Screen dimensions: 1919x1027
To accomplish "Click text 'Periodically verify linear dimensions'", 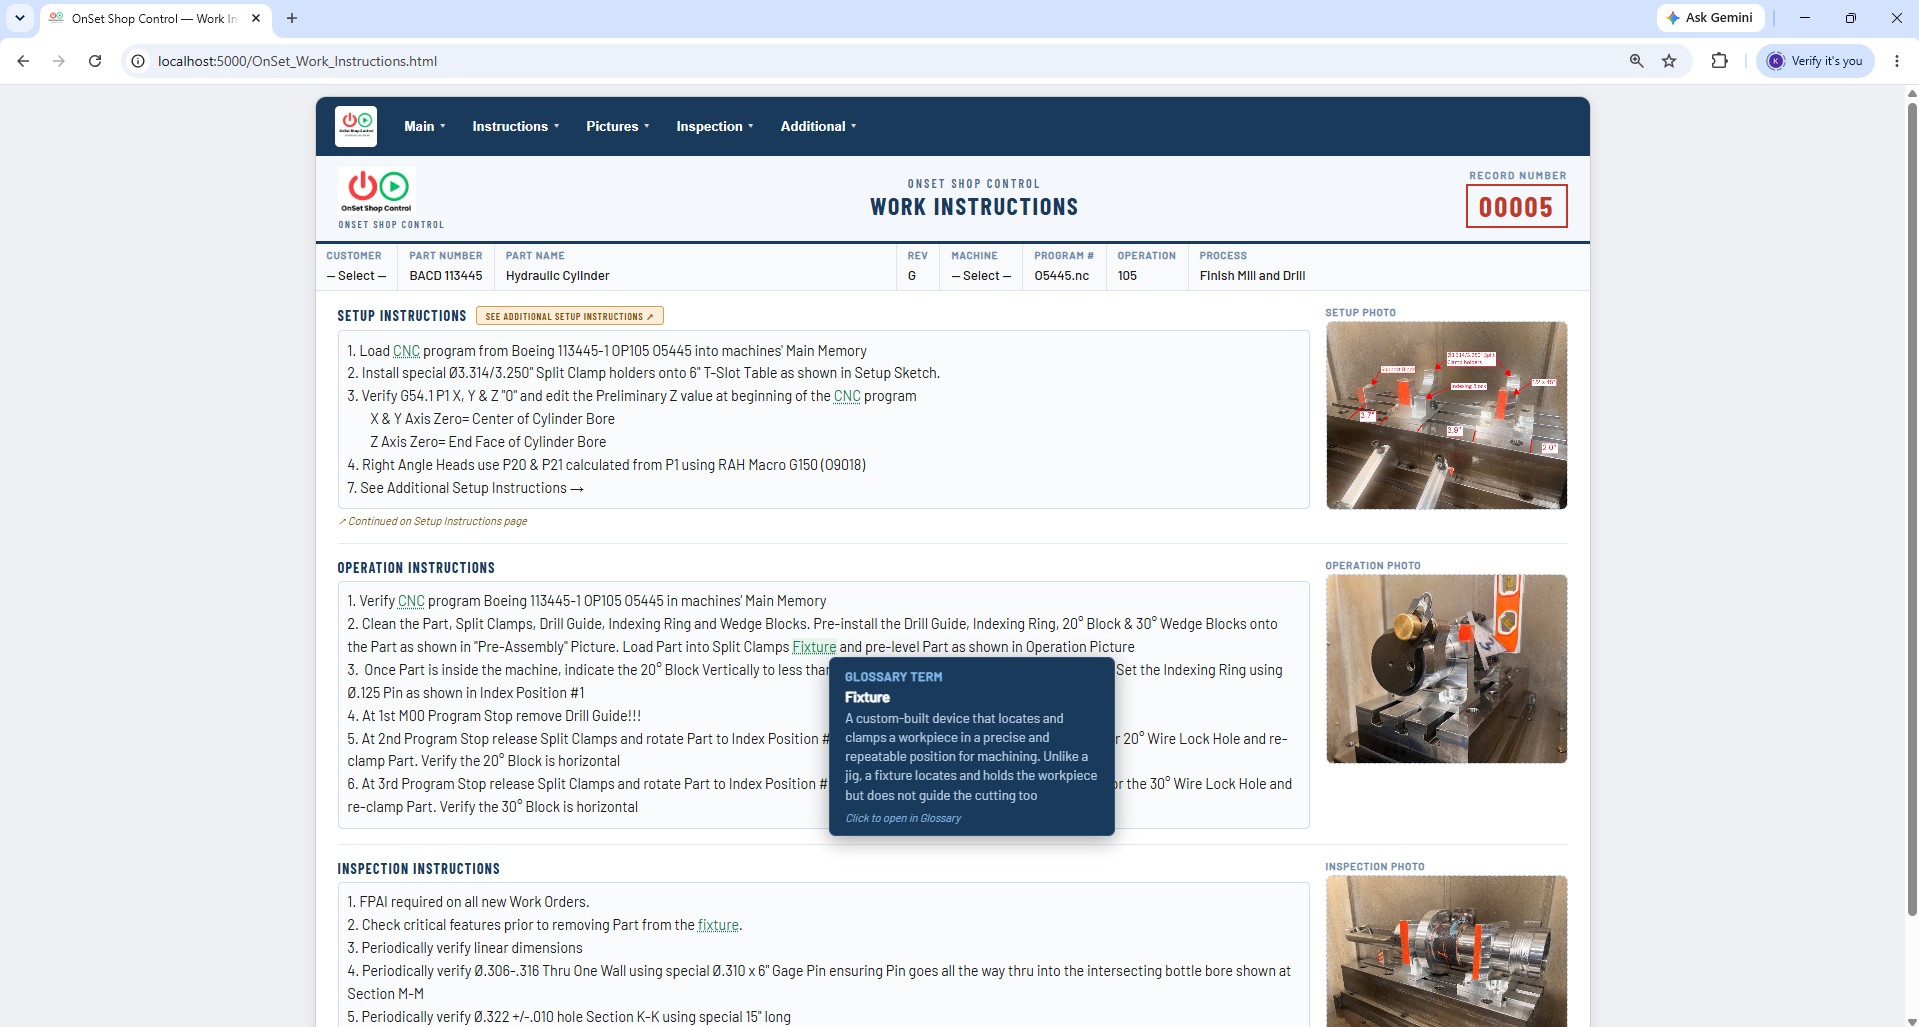I will point(465,948).
